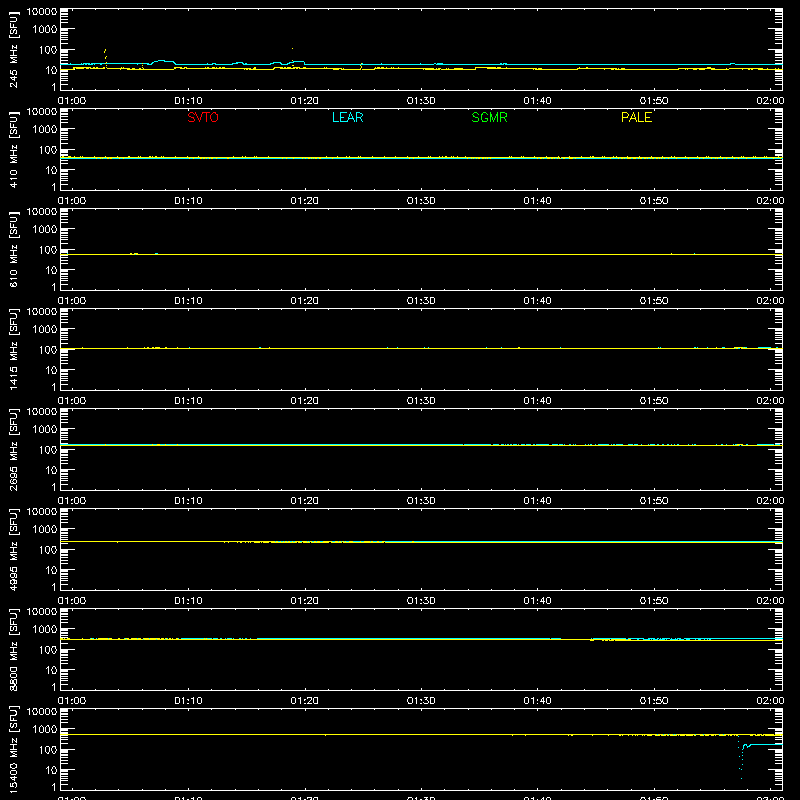Click the green SGMR station legend label

pyautogui.click(x=489, y=117)
